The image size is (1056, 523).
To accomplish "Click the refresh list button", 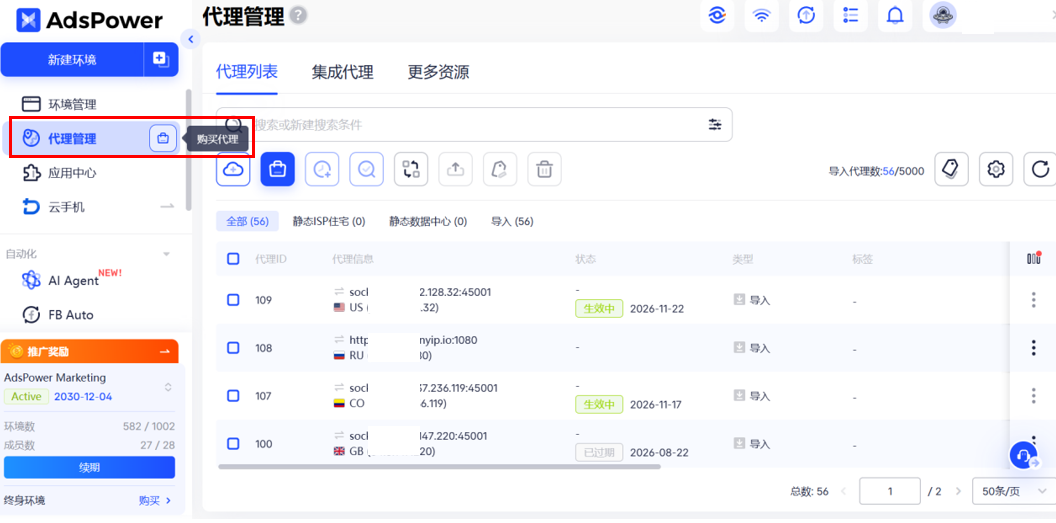I will pyautogui.click(x=1041, y=169).
